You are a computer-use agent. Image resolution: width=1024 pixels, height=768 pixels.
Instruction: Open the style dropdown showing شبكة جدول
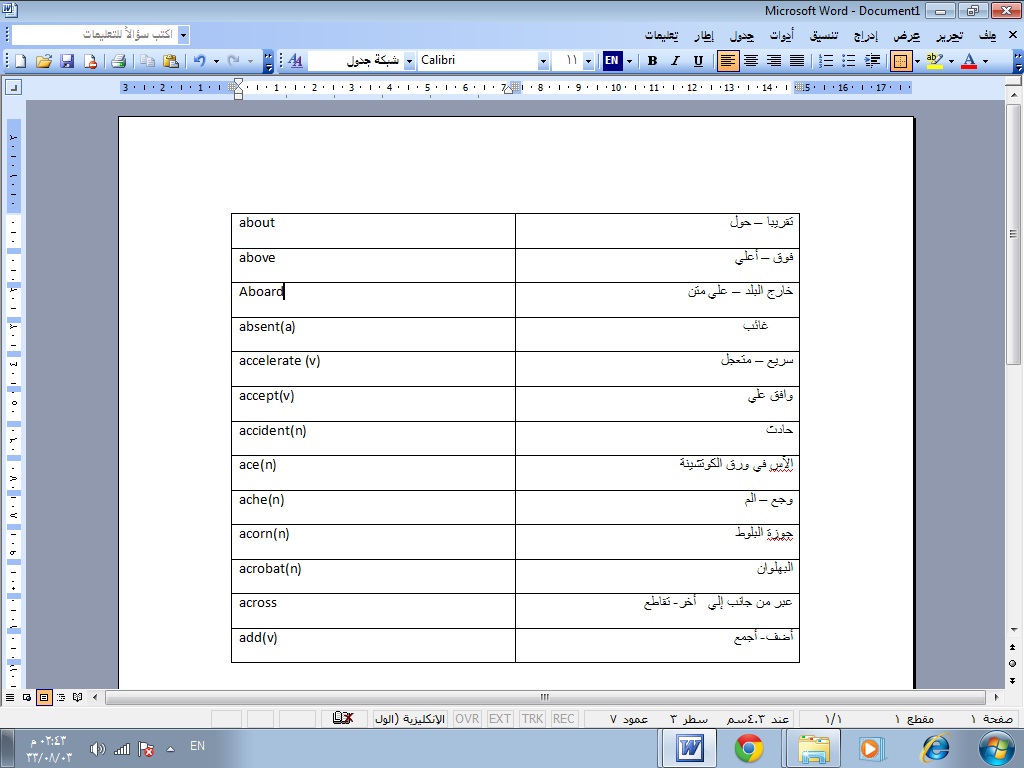409,61
